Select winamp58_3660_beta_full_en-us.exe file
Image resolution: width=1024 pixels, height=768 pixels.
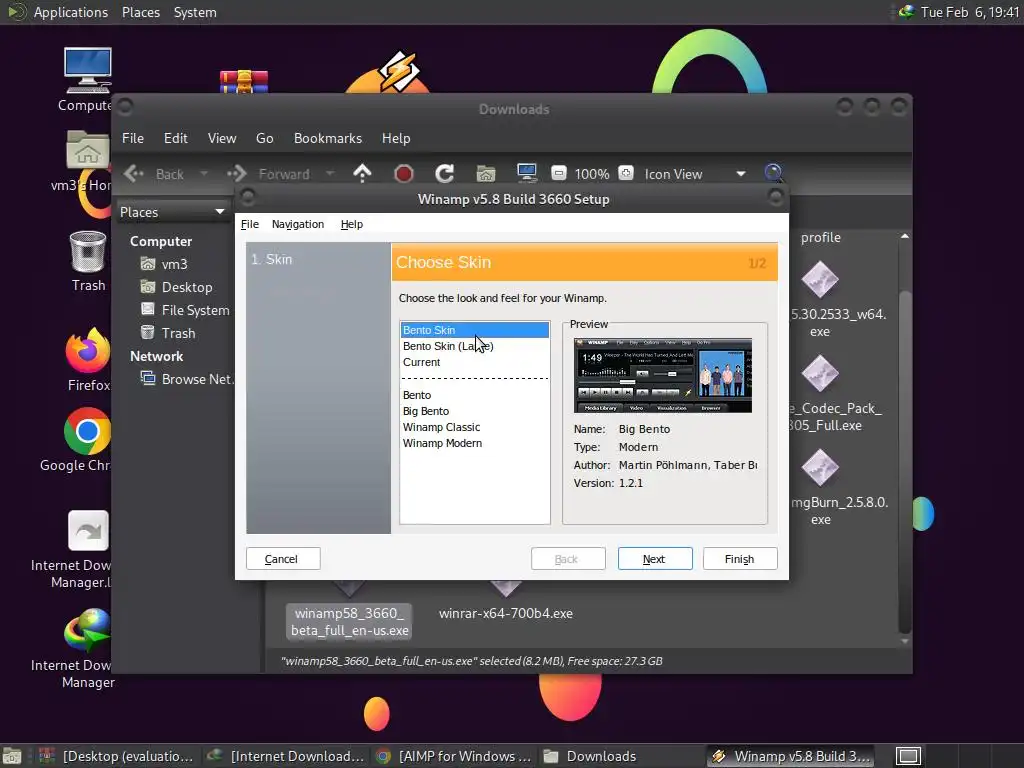coord(349,622)
